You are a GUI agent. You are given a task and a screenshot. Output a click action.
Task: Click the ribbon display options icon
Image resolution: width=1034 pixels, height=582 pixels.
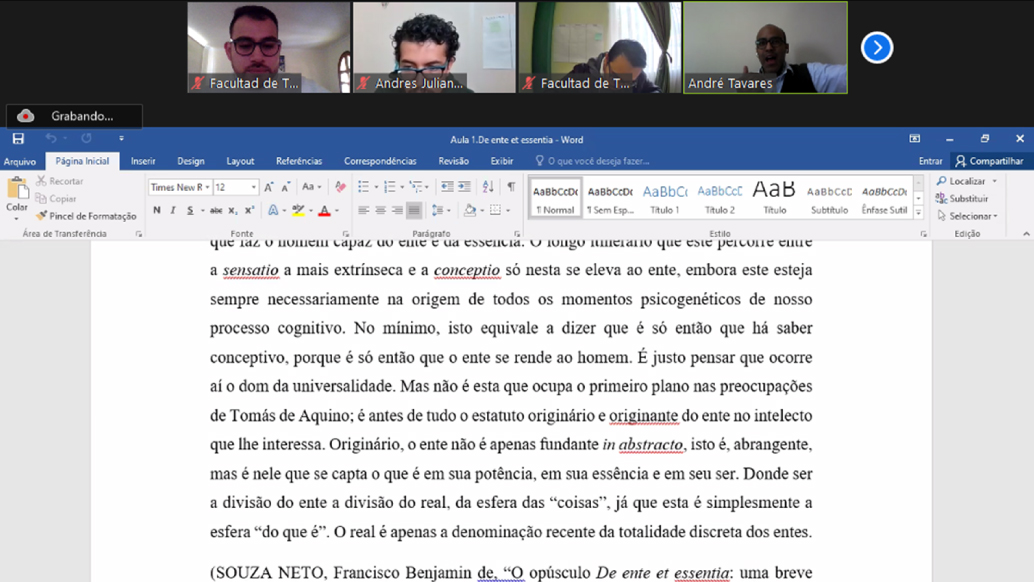pos(915,138)
